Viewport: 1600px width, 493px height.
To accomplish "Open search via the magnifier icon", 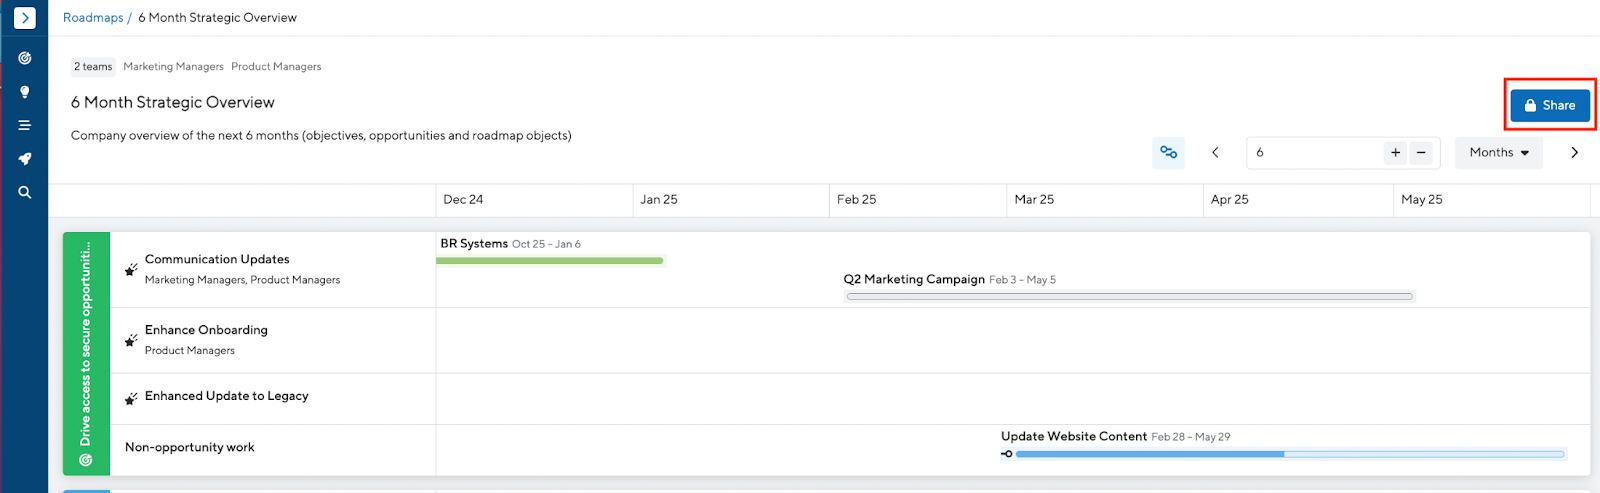I will pyautogui.click(x=24, y=192).
